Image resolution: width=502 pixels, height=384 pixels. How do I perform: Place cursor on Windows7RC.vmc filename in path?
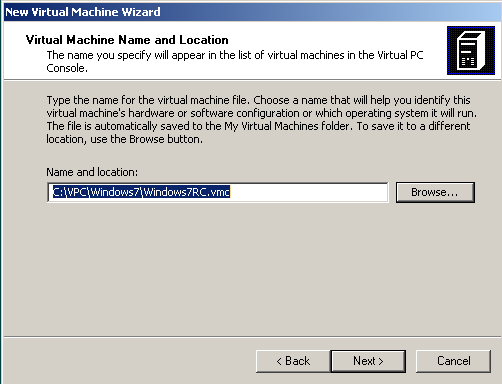tap(187, 192)
